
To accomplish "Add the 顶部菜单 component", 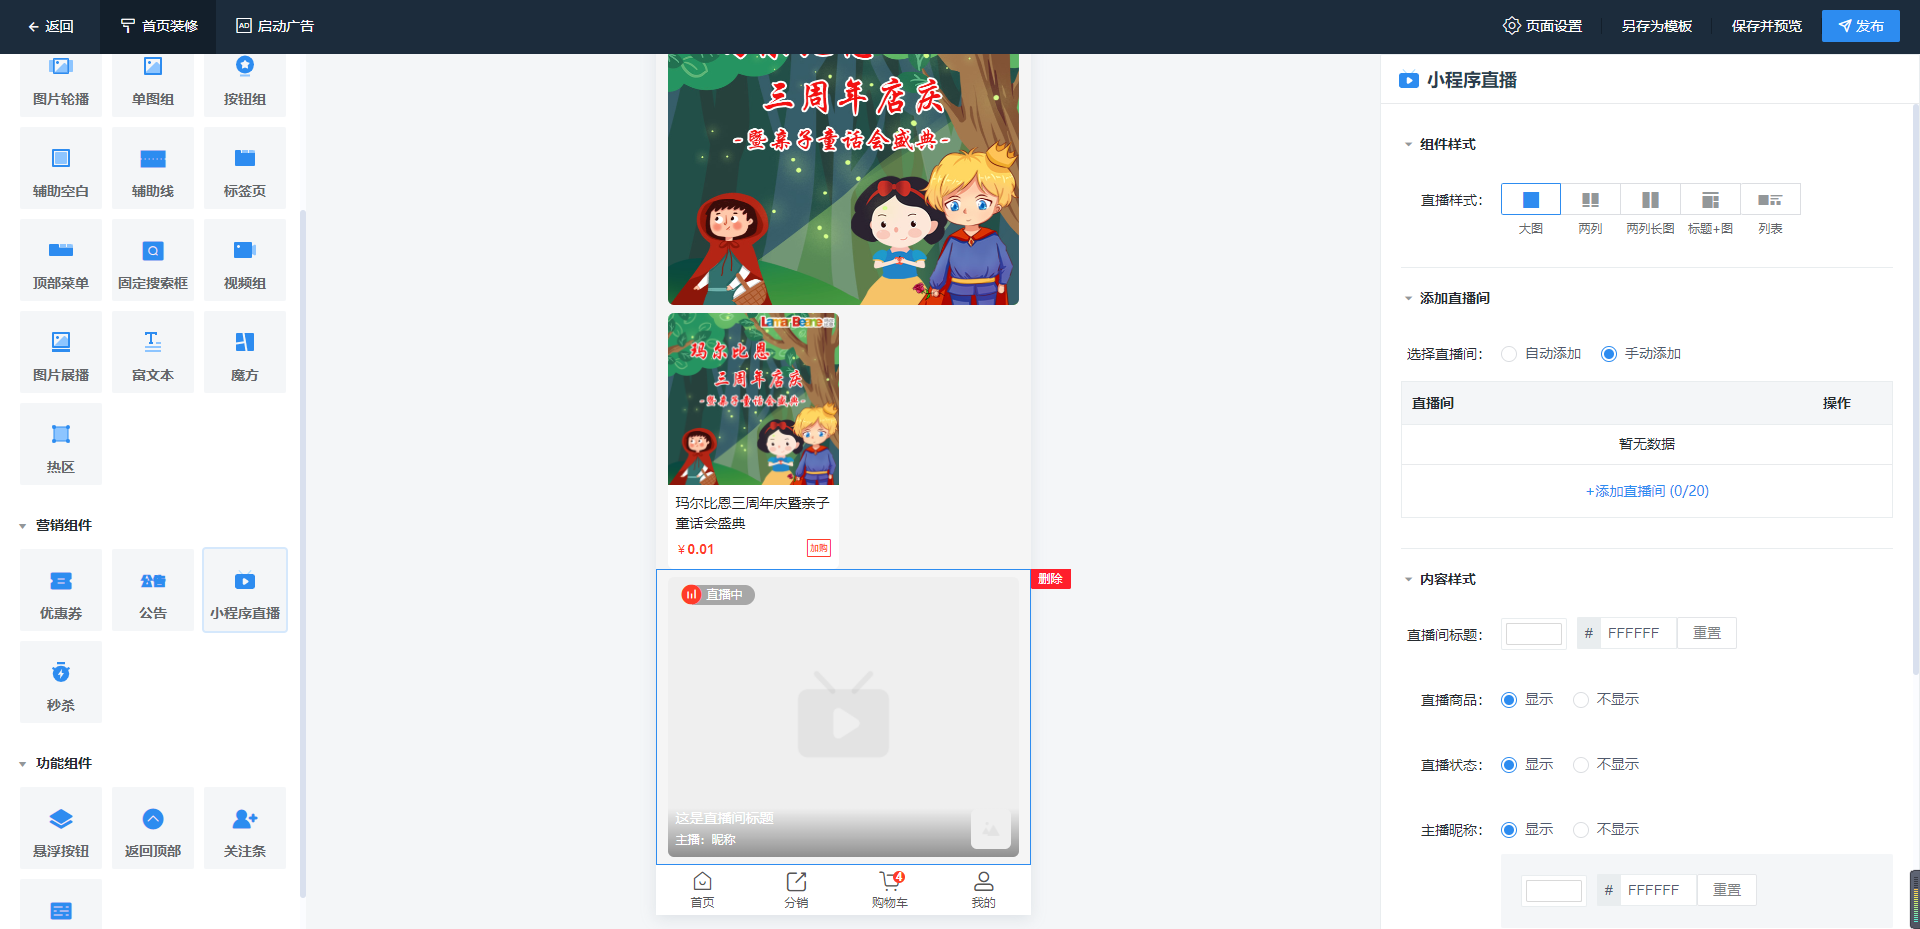I will pos(61,260).
